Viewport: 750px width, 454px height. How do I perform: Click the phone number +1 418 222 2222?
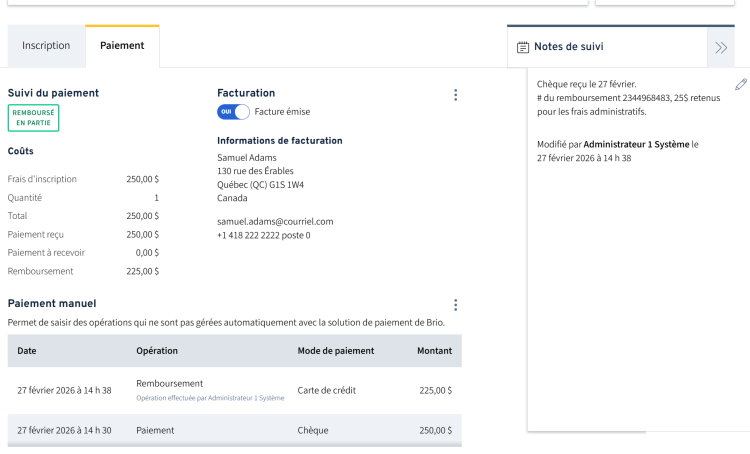263,235
